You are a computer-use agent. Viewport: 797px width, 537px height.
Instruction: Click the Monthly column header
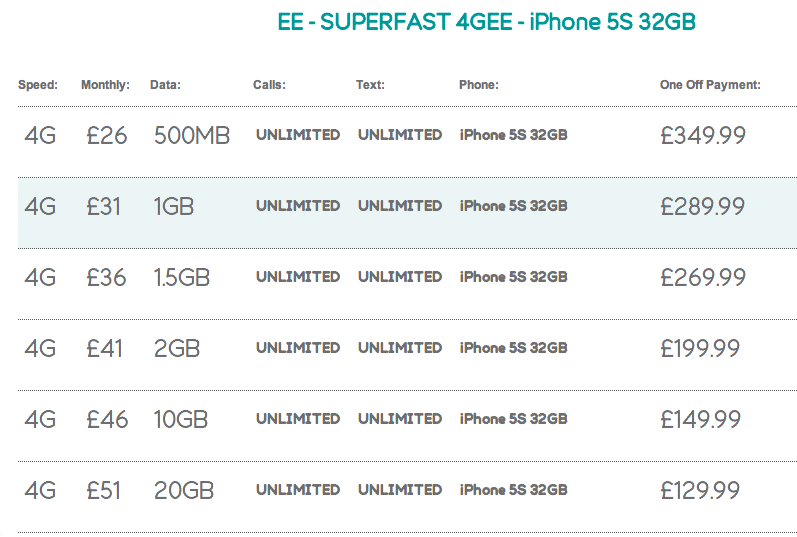coord(105,85)
